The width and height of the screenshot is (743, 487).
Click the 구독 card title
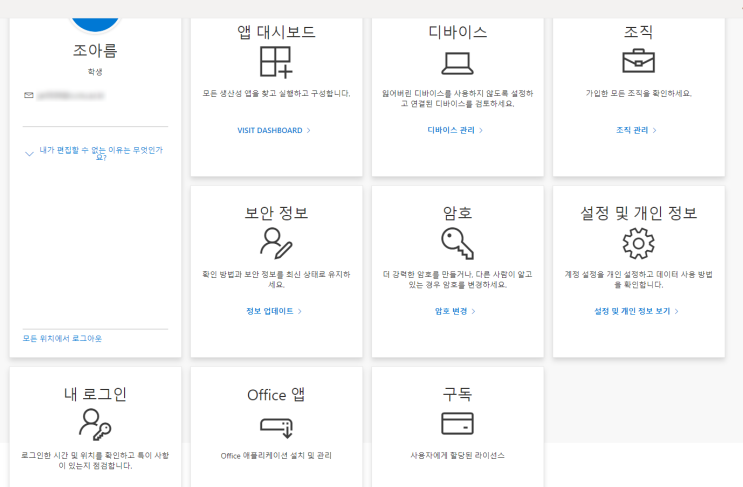point(457,394)
